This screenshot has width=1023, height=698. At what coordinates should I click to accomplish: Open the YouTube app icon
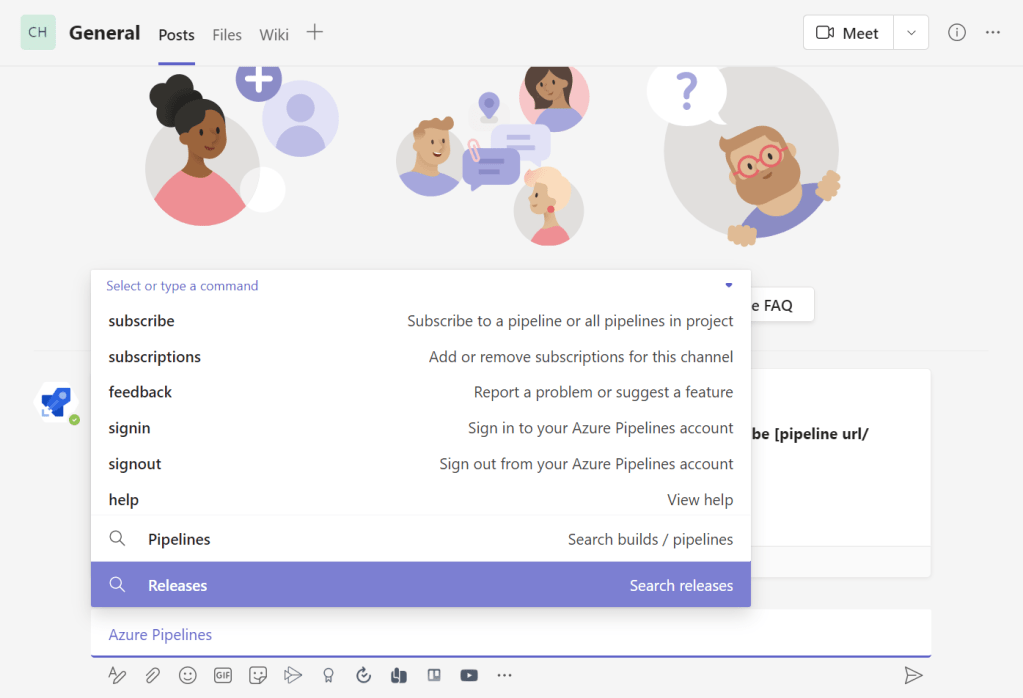coord(469,675)
